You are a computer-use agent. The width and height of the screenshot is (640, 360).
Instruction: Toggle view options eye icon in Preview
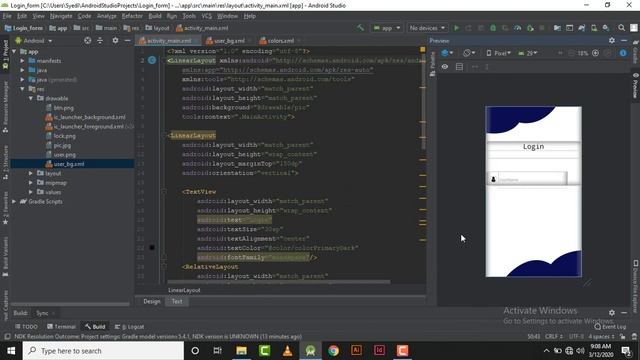444,67
